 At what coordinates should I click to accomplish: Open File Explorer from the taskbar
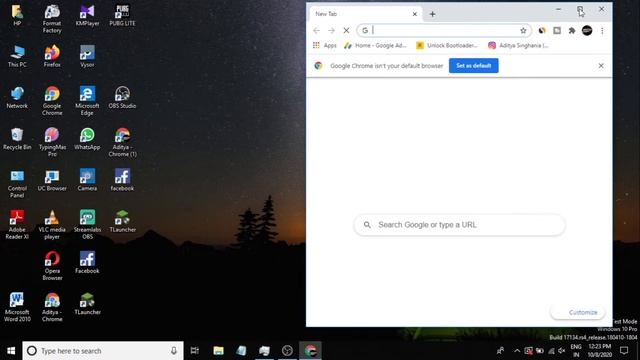click(218, 351)
